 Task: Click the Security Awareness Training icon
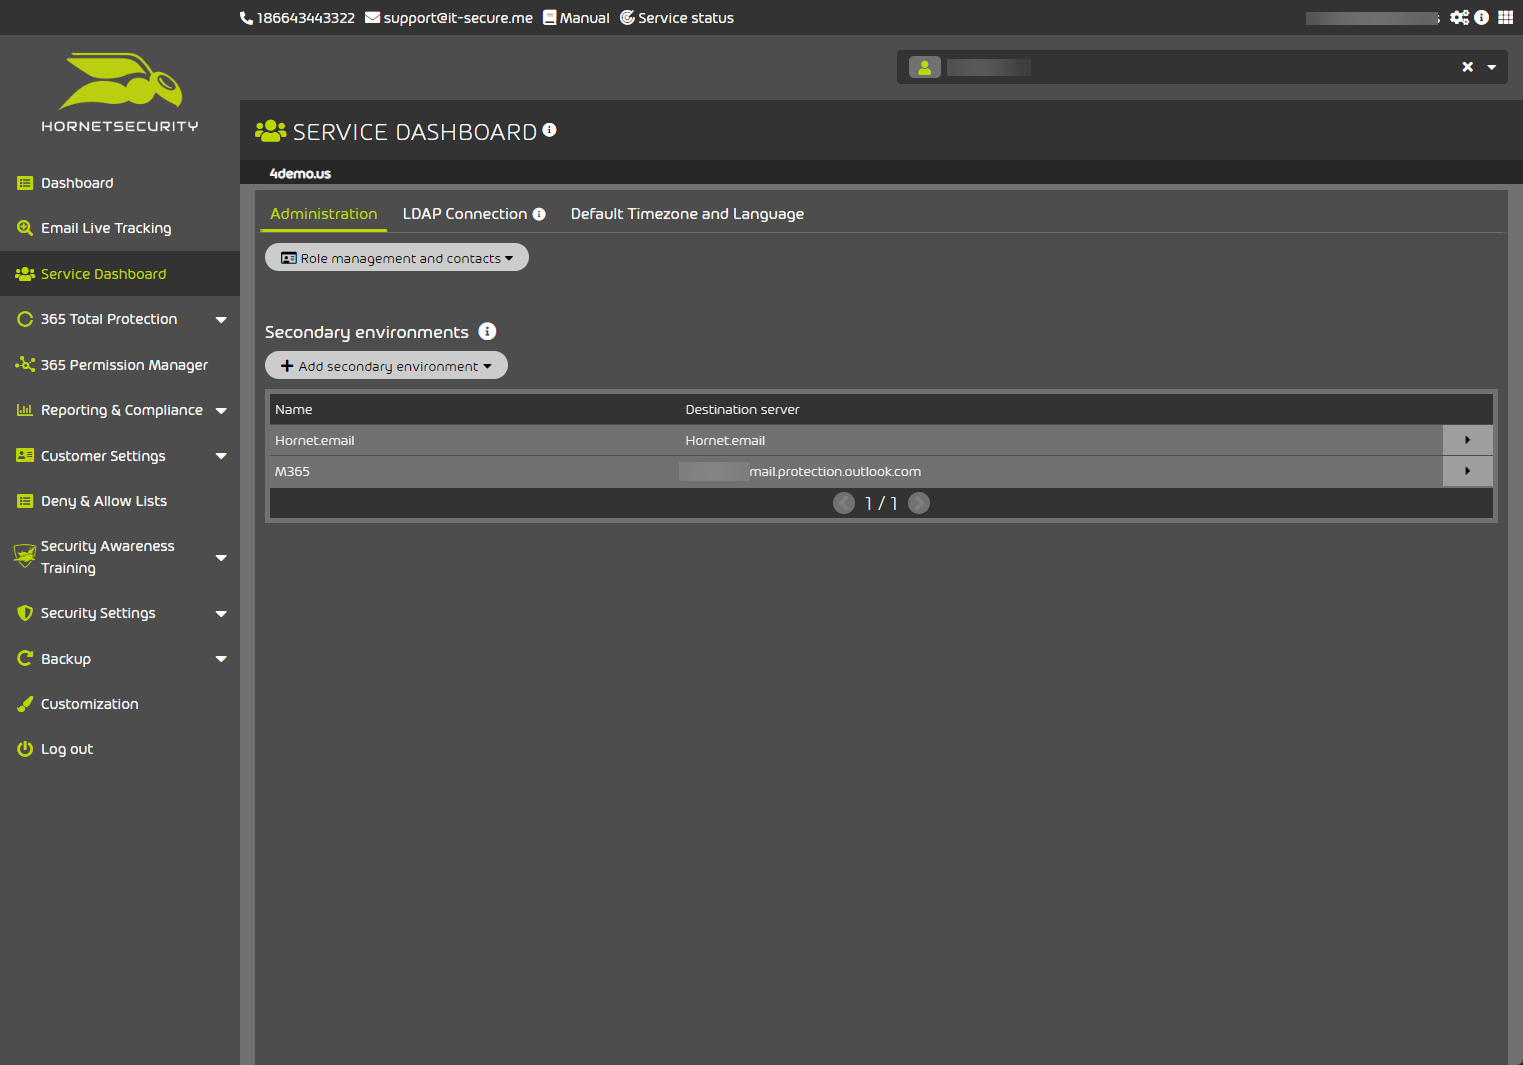tap(25, 556)
